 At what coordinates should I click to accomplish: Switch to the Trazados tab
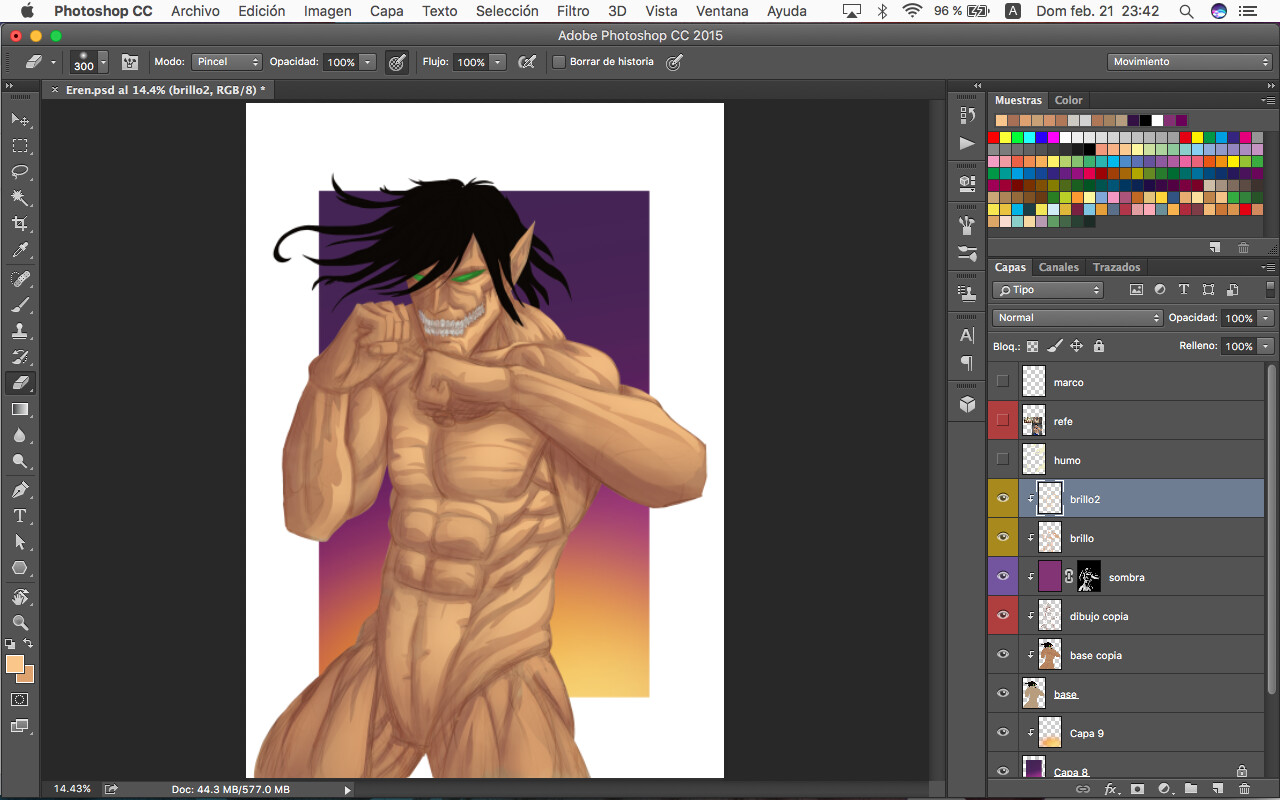1116,267
